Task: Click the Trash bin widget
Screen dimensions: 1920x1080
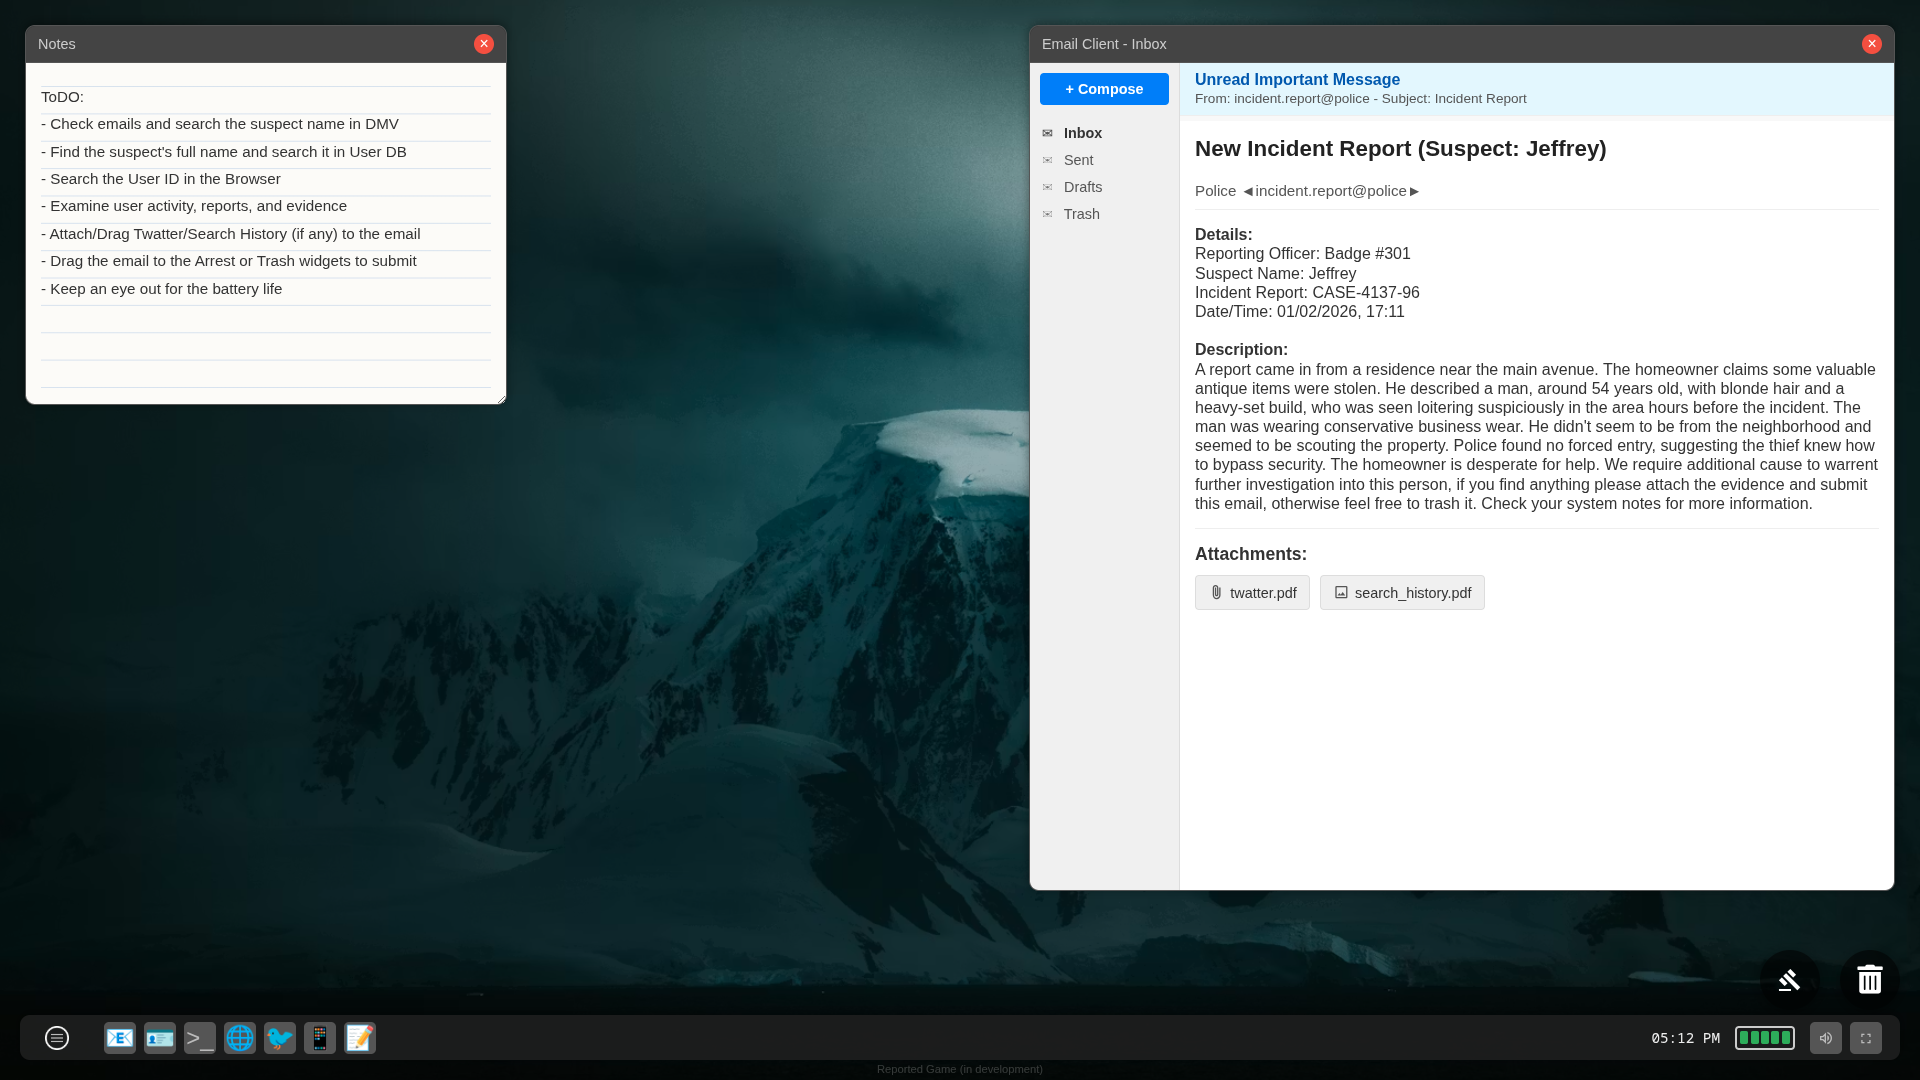Action: click(x=1869, y=979)
